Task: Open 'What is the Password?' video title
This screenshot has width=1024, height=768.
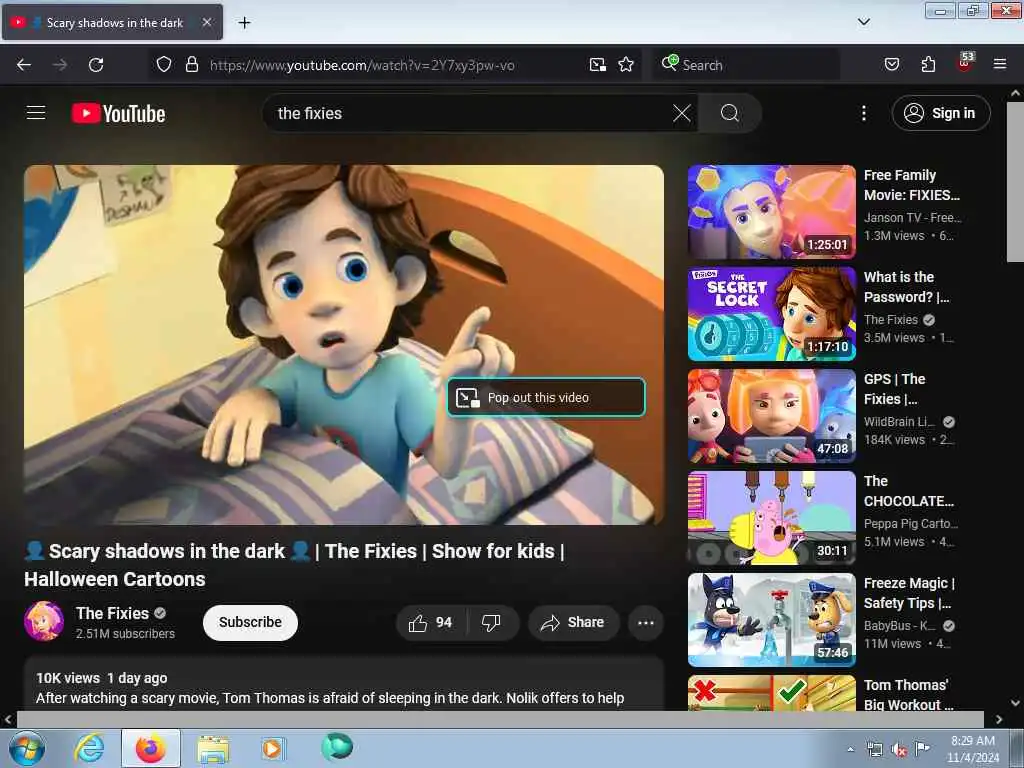Action: pyautogui.click(x=906, y=287)
